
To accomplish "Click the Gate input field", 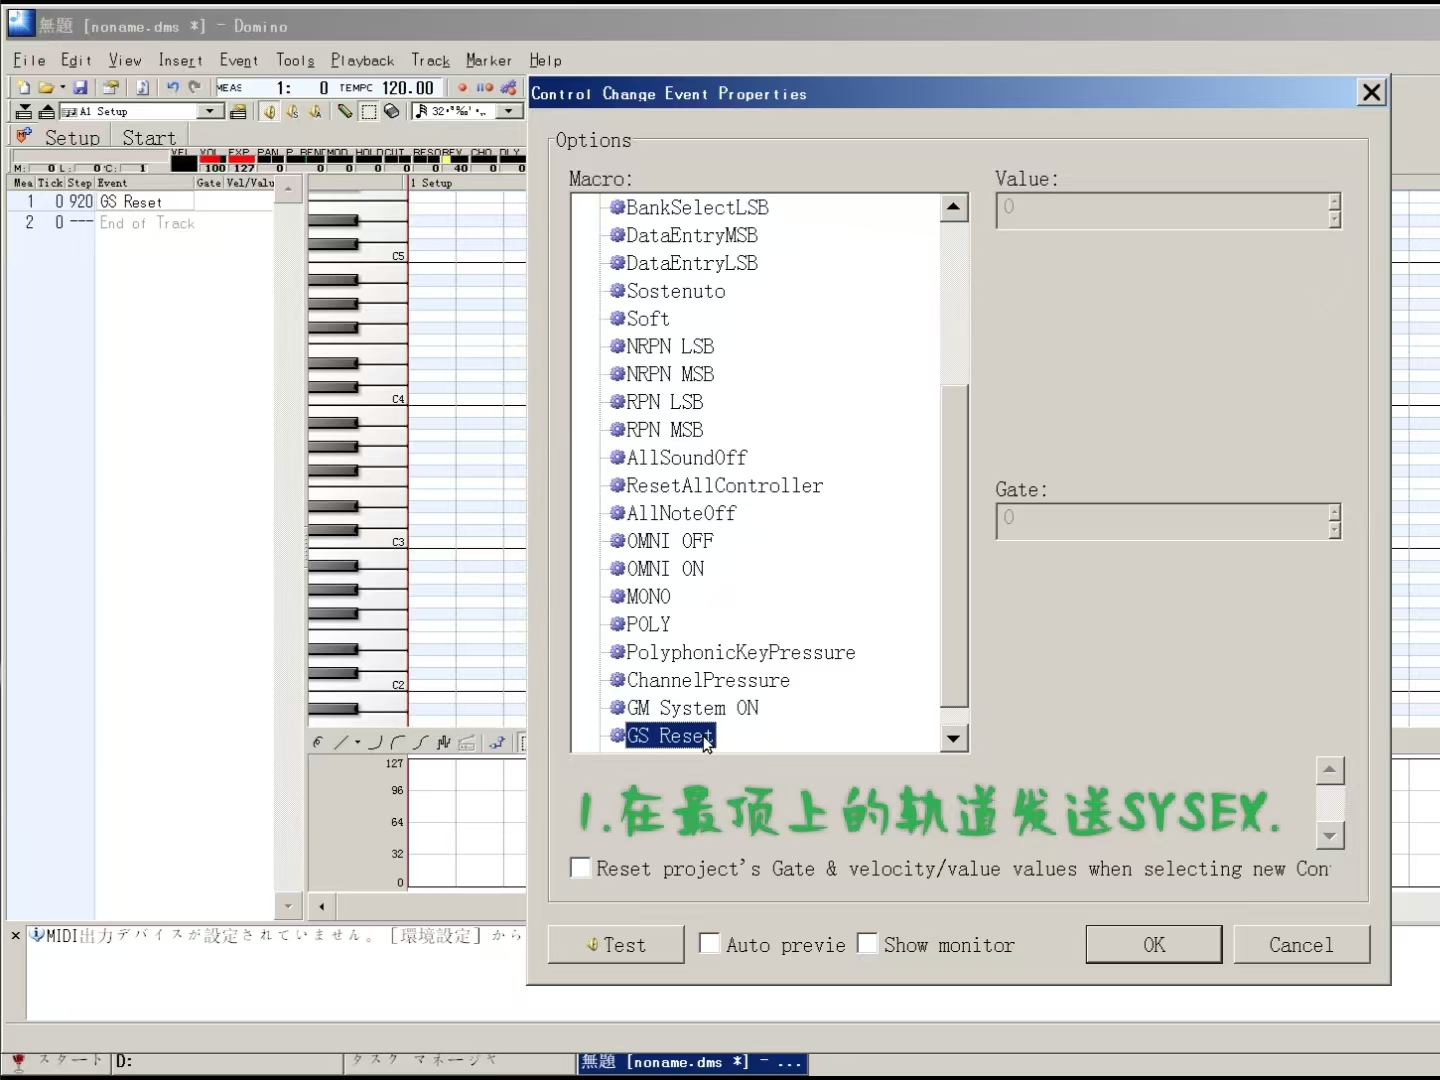I will pyautogui.click(x=1161, y=521).
